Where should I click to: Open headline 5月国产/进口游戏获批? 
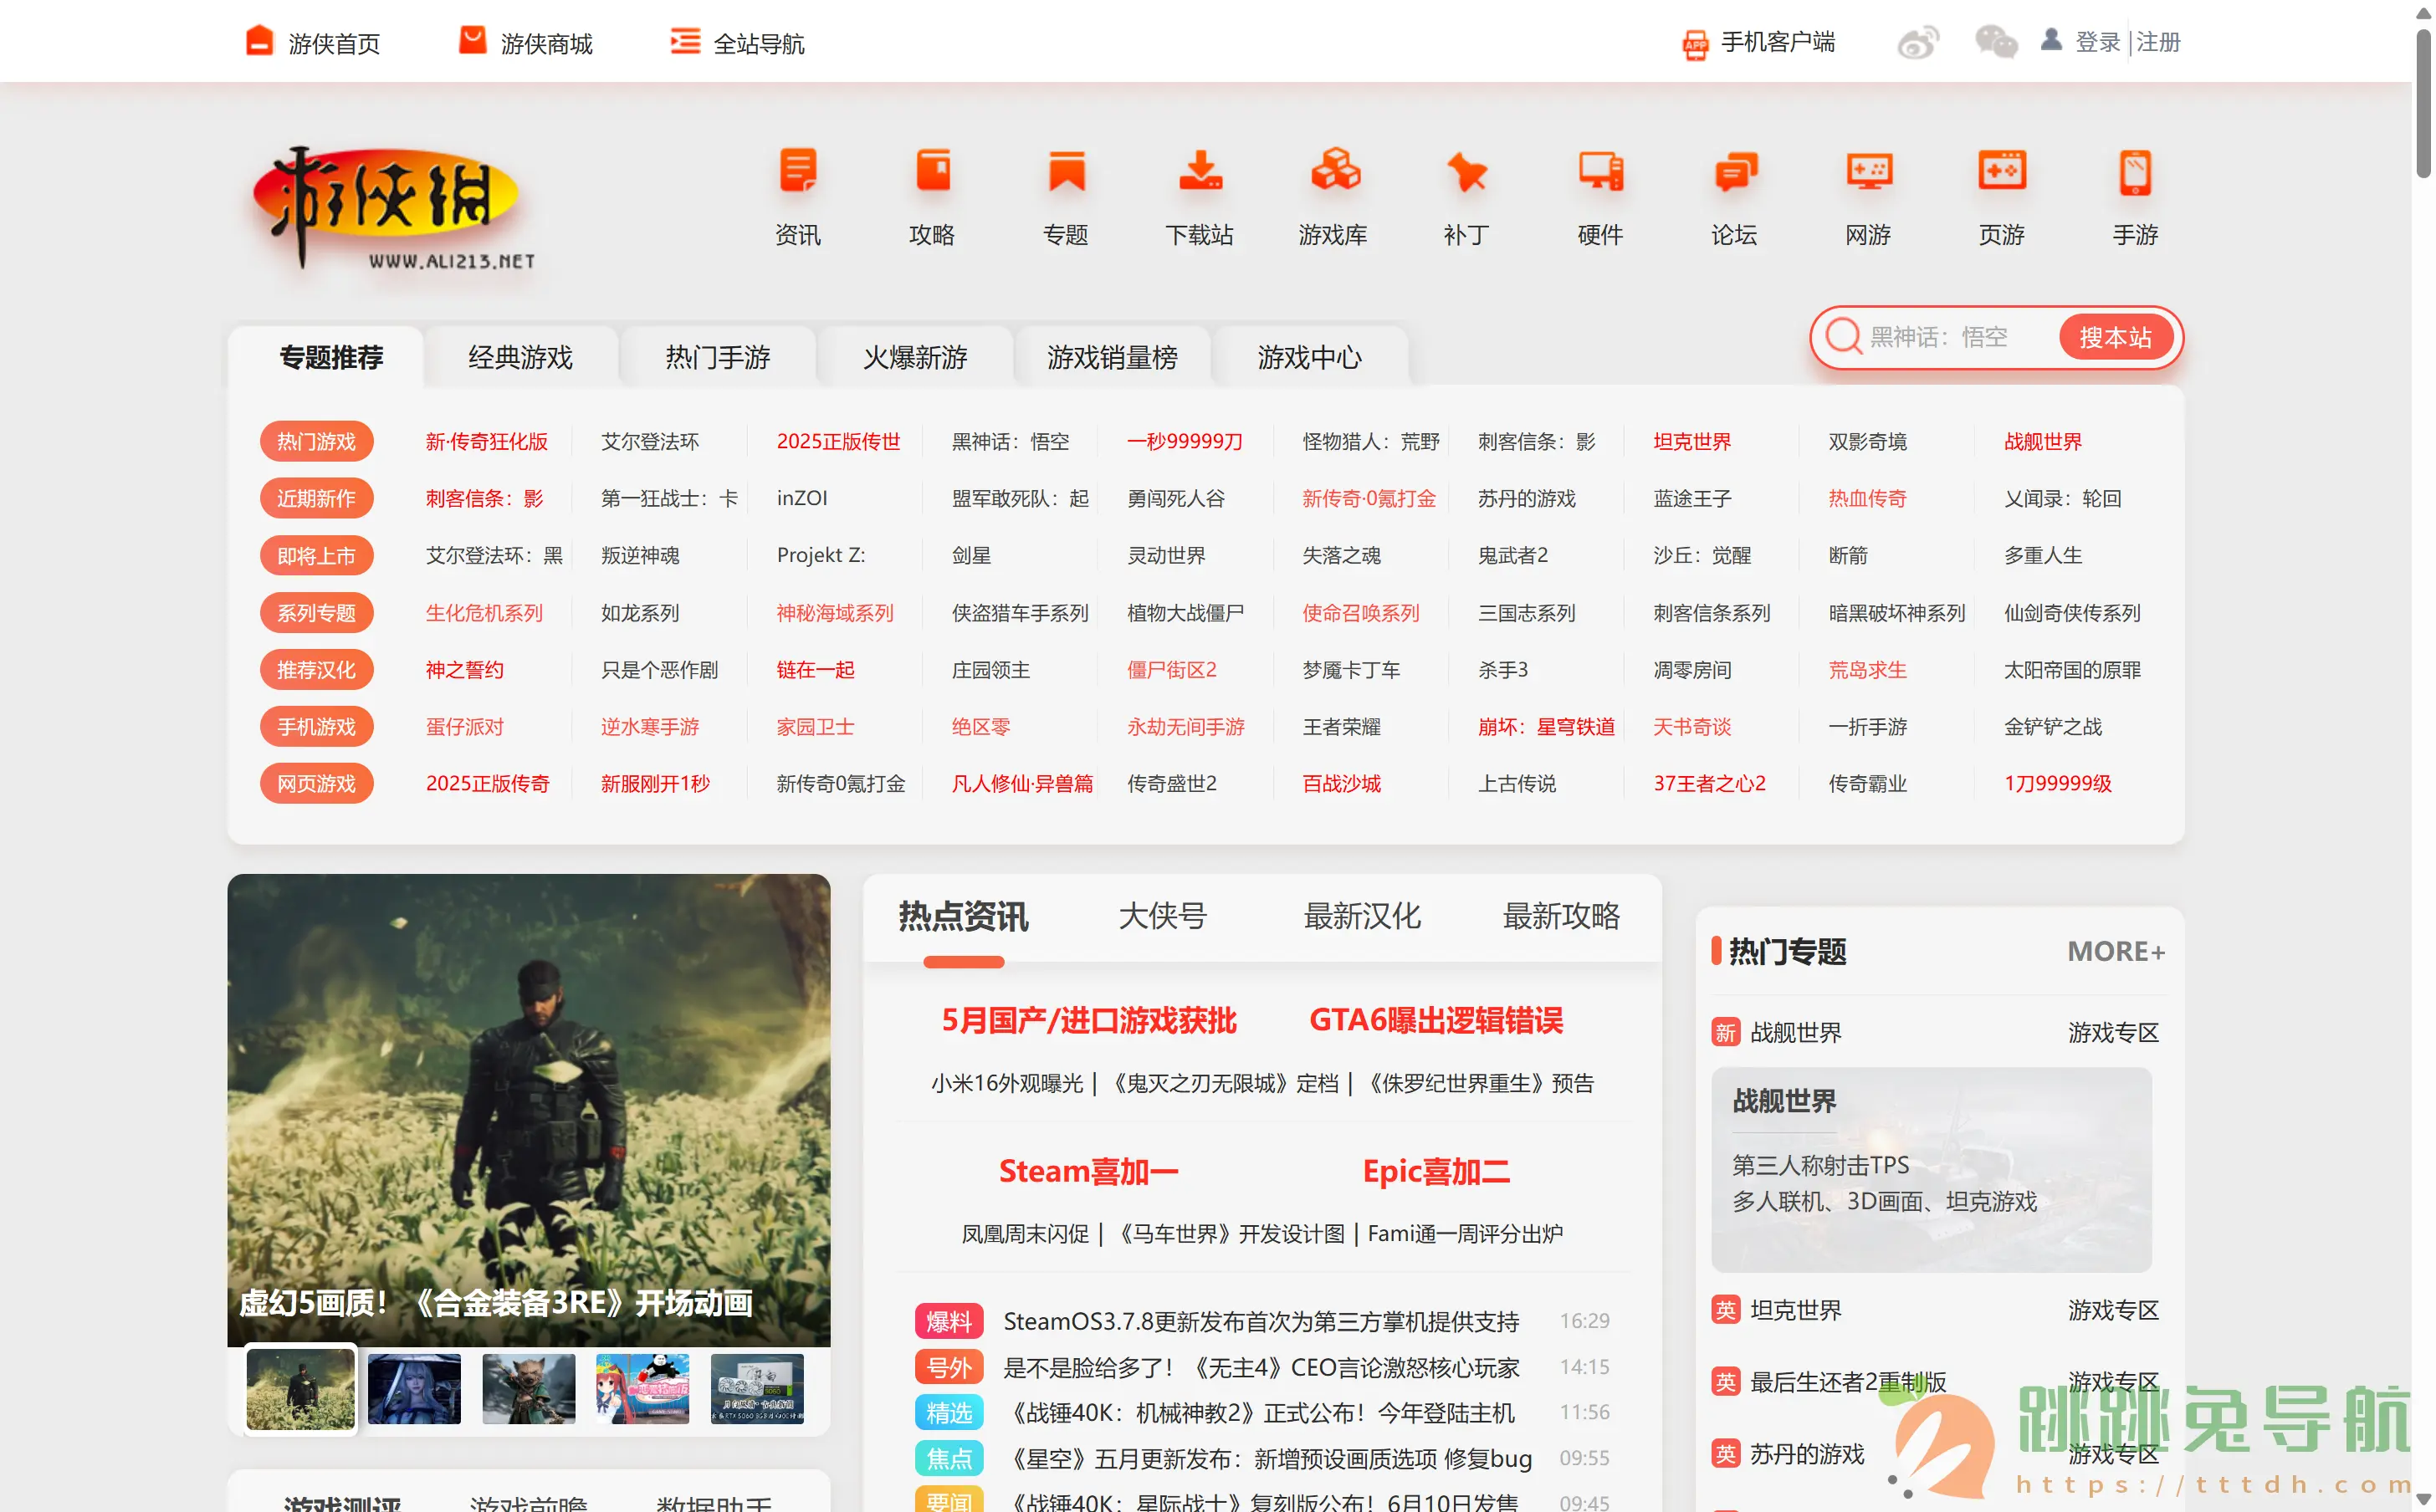[x=1088, y=1020]
